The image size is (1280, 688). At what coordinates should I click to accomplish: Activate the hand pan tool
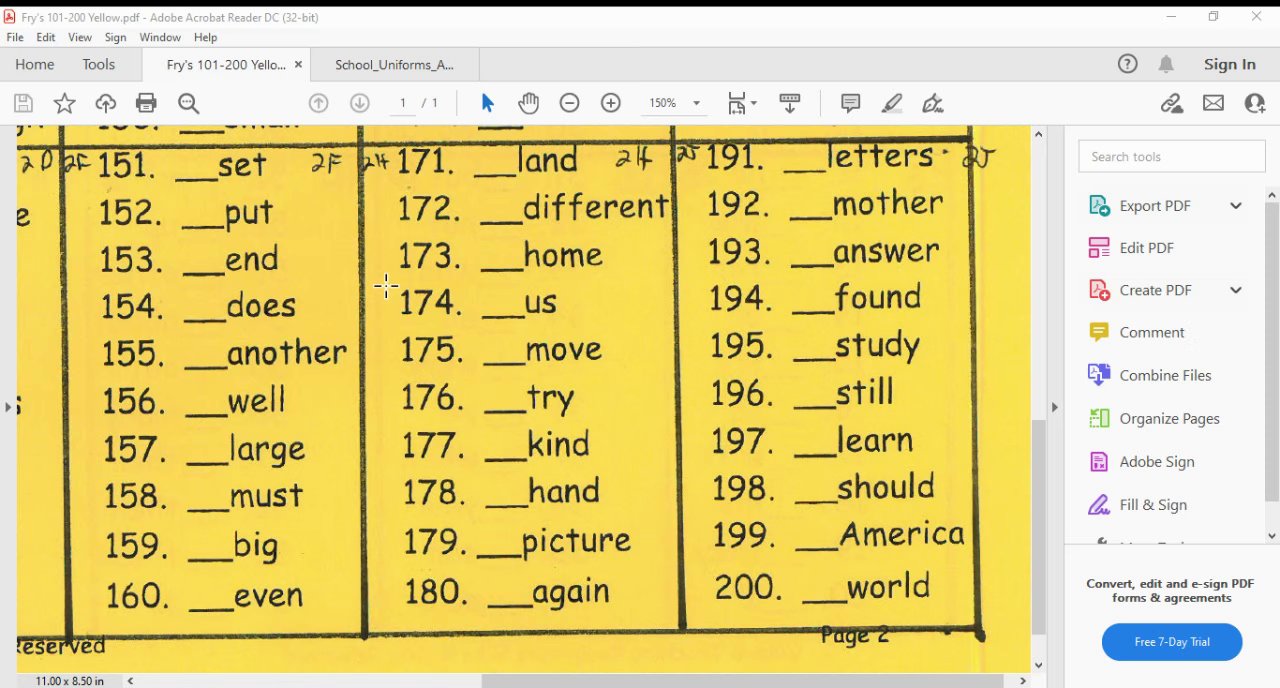pos(528,103)
